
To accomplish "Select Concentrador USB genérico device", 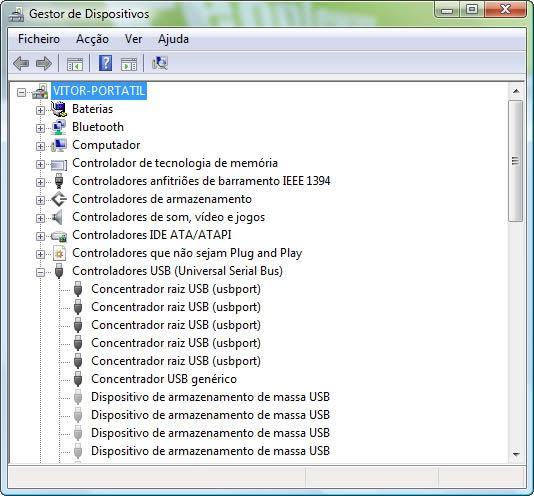I will coord(164,379).
